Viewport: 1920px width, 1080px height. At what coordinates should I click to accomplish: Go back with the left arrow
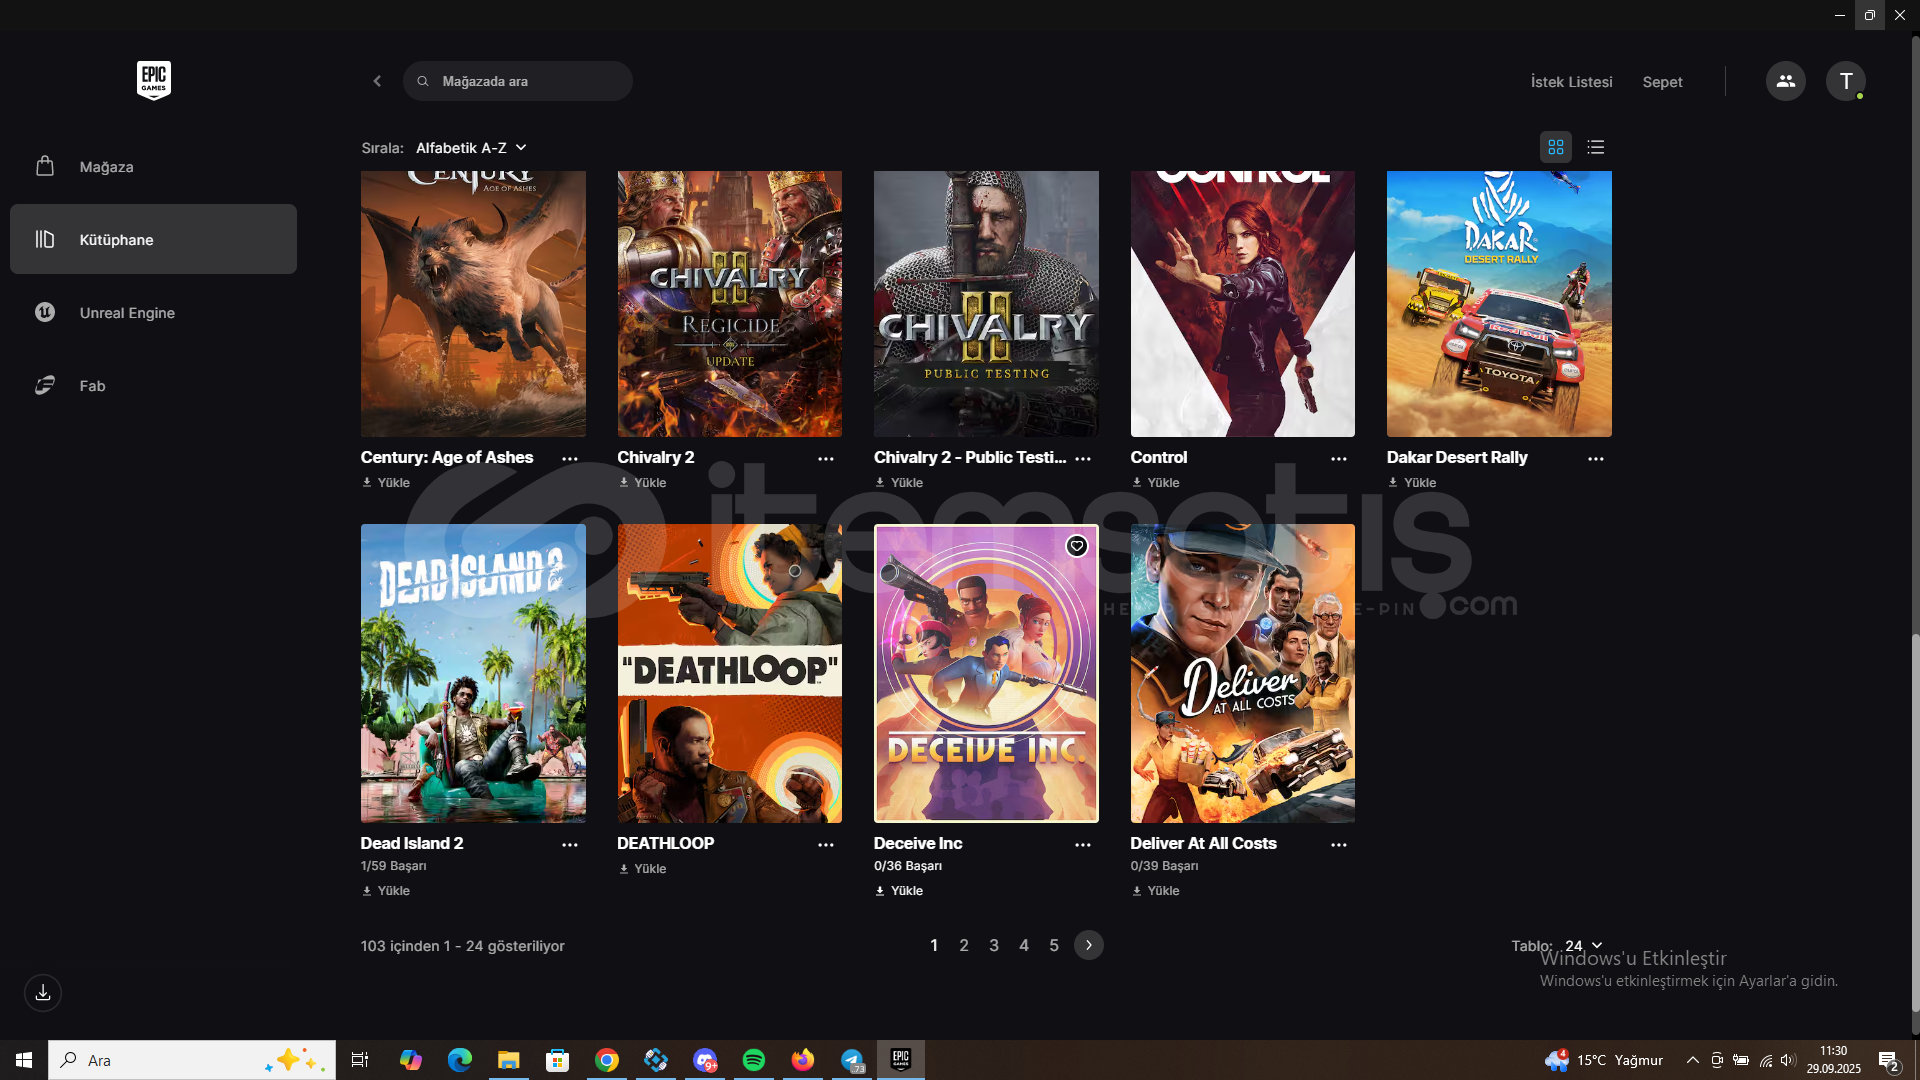377,81
